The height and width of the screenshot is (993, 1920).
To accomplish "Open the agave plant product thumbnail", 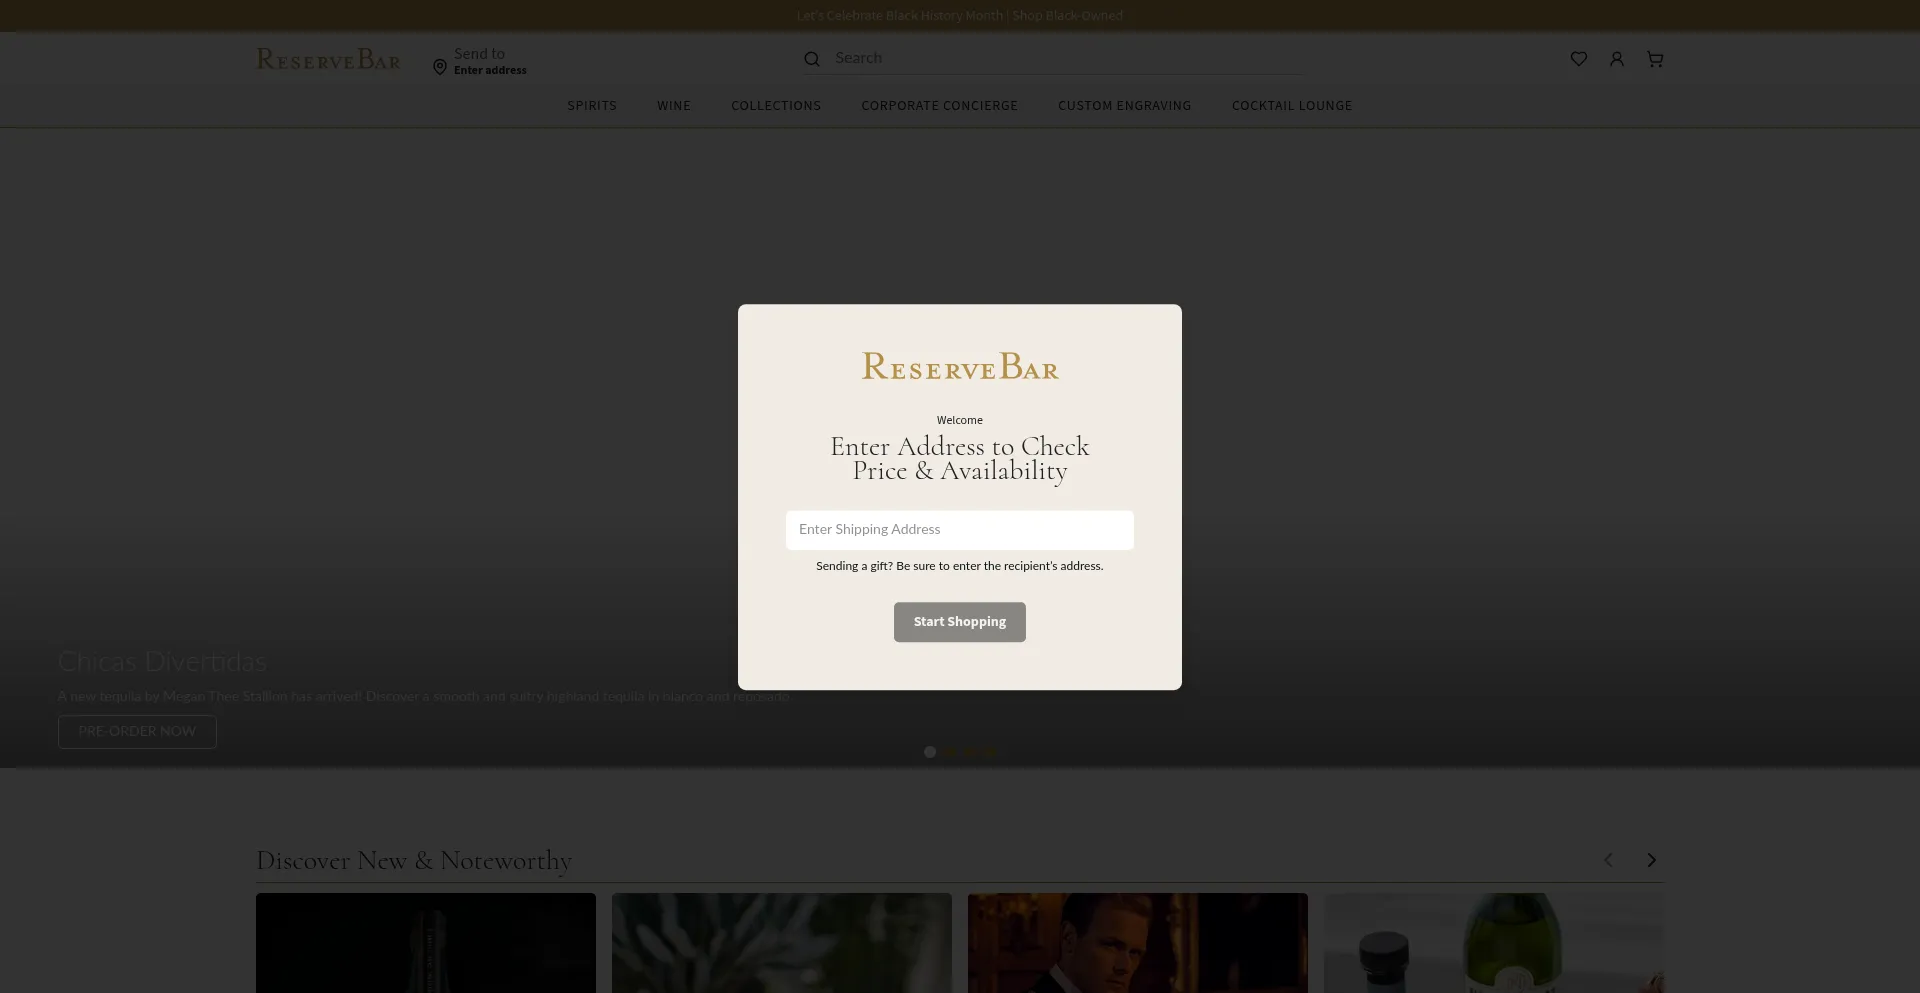I will click(x=782, y=943).
